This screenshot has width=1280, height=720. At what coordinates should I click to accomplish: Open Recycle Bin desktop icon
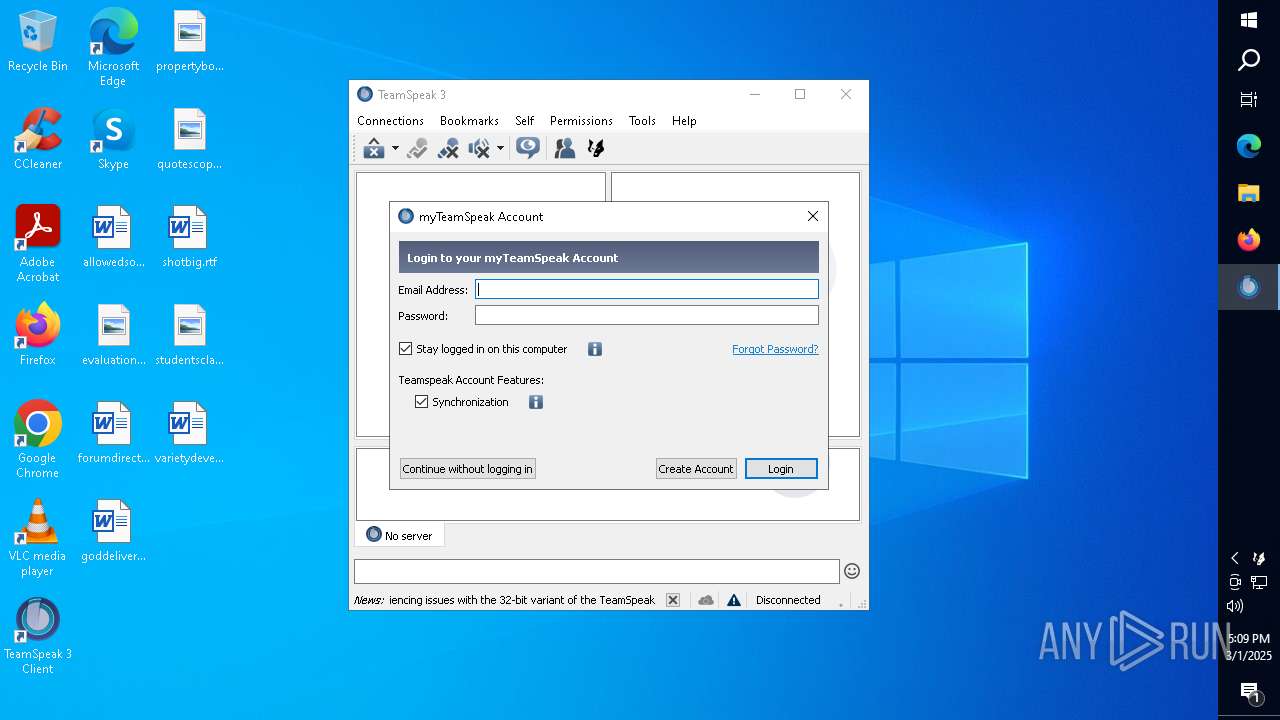coord(38,42)
